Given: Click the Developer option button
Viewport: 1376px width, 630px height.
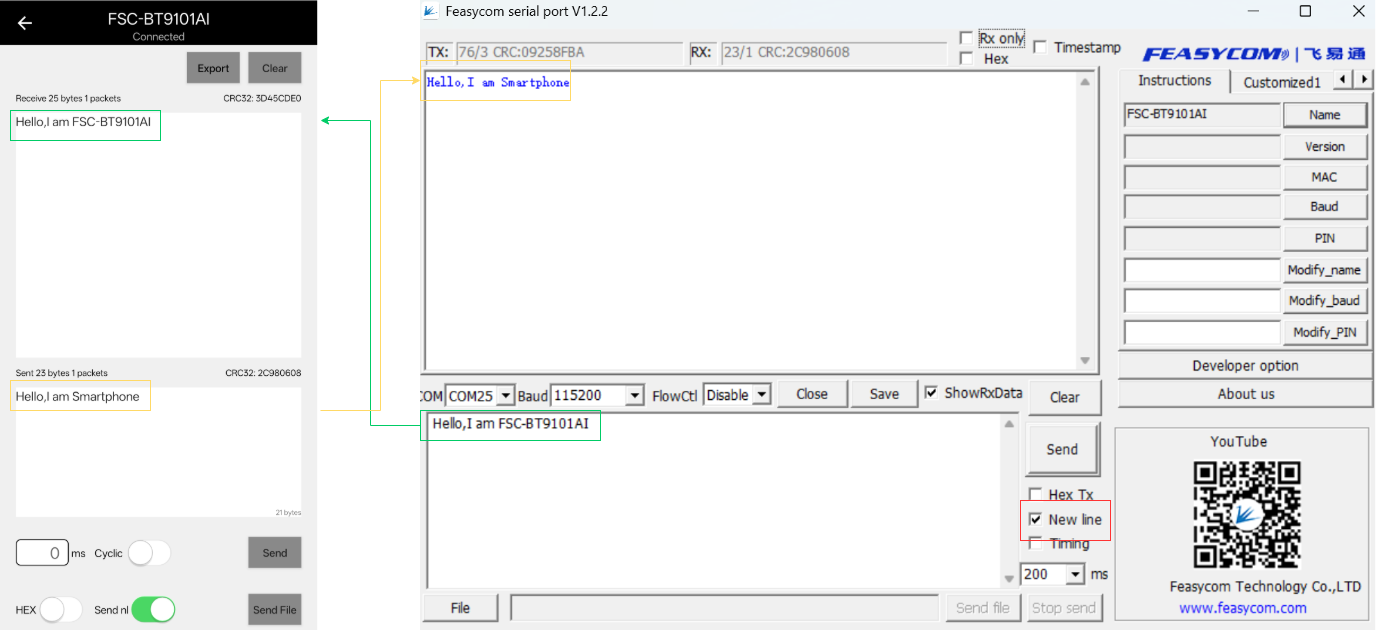Looking at the screenshot, I should 1244,365.
